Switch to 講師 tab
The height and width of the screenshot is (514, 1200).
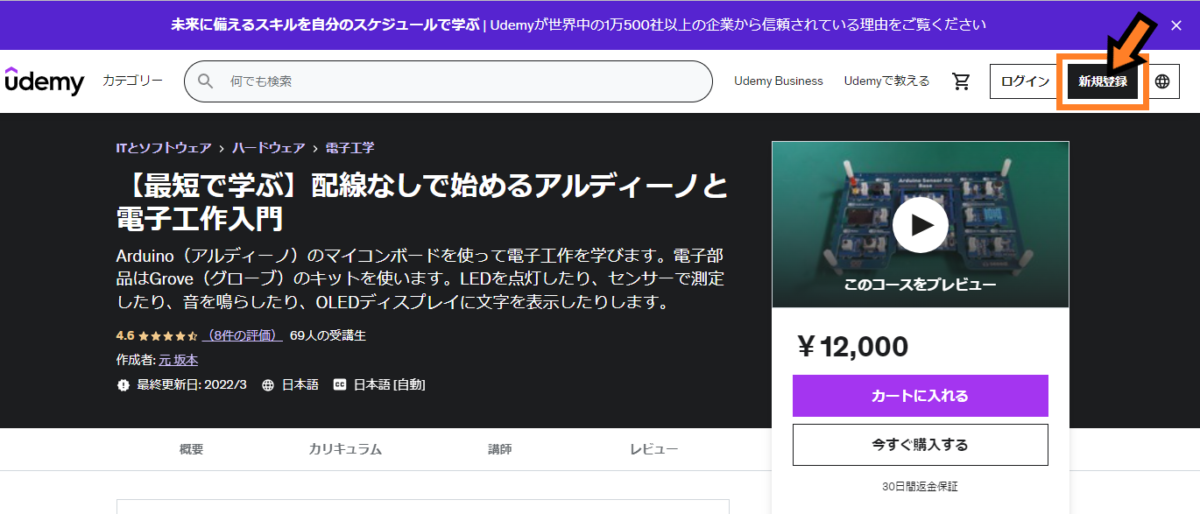[x=500, y=450]
